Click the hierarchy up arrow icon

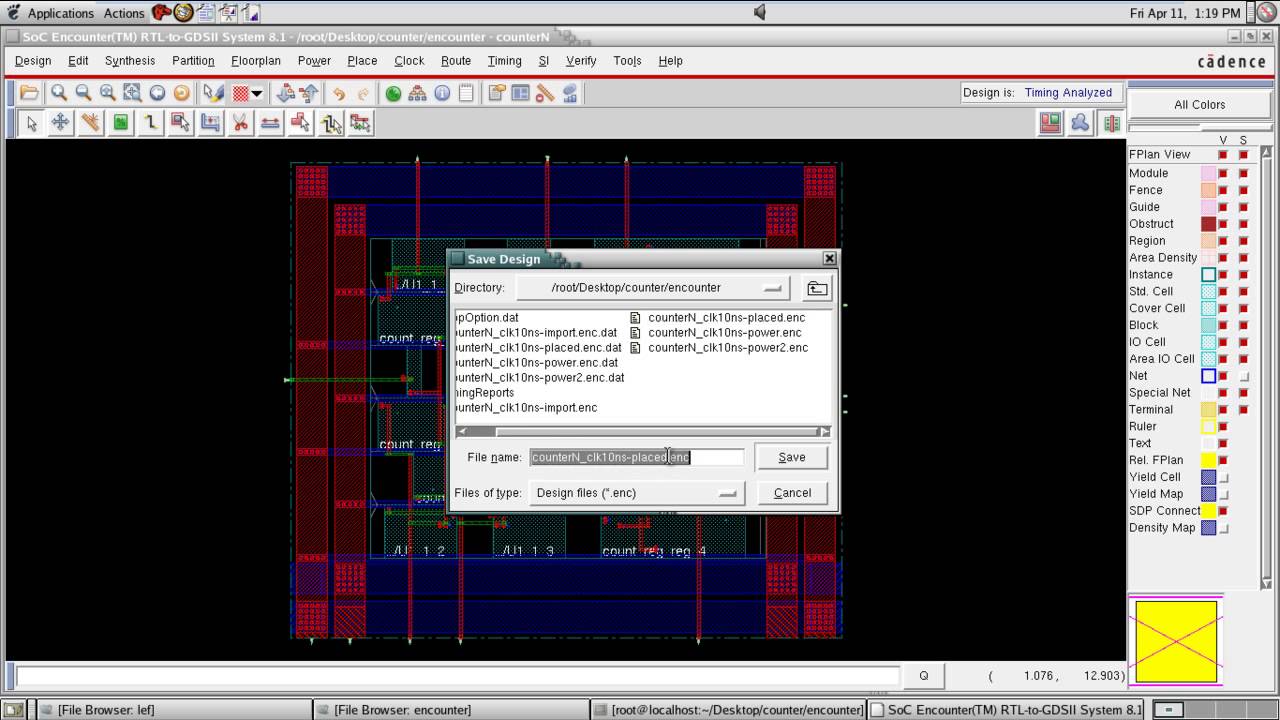click(x=309, y=93)
